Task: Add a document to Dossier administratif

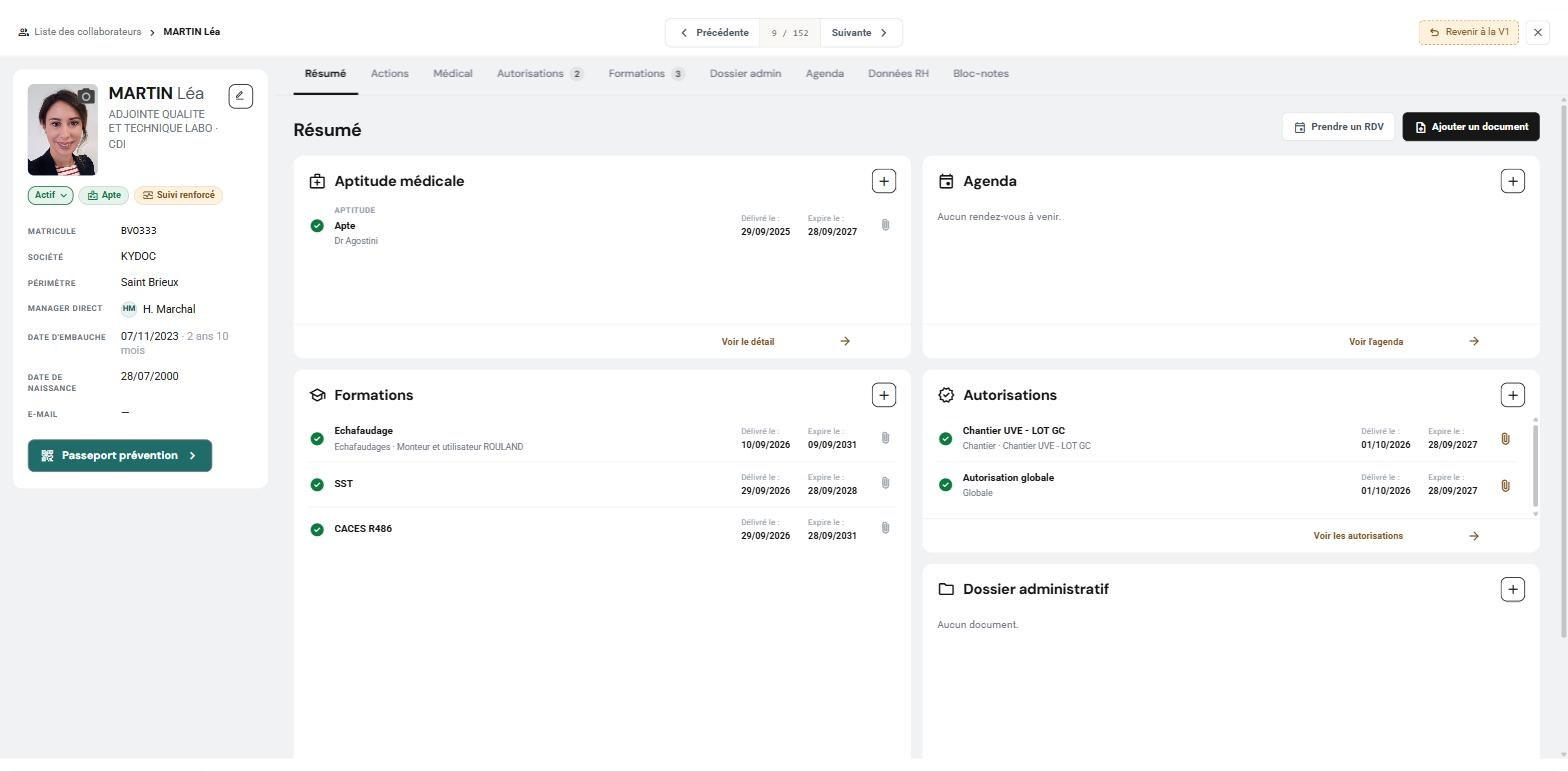Action: coord(1512,589)
